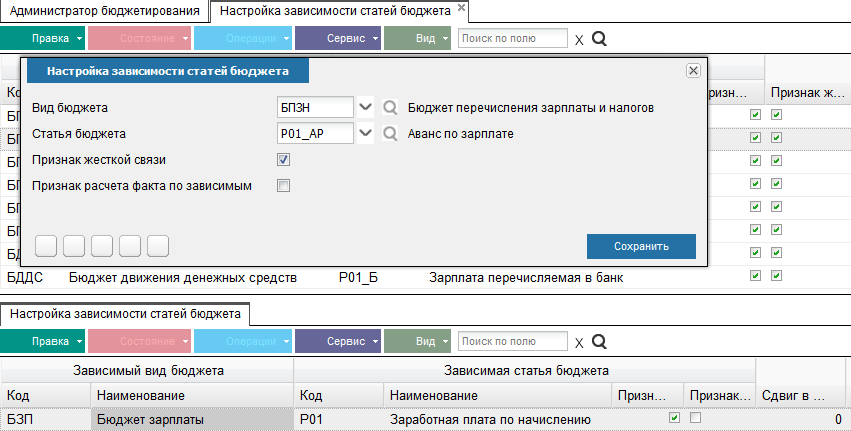Open the Правка menu in the upper toolbar
The height and width of the screenshot is (431, 851).
[x=43, y=39]
